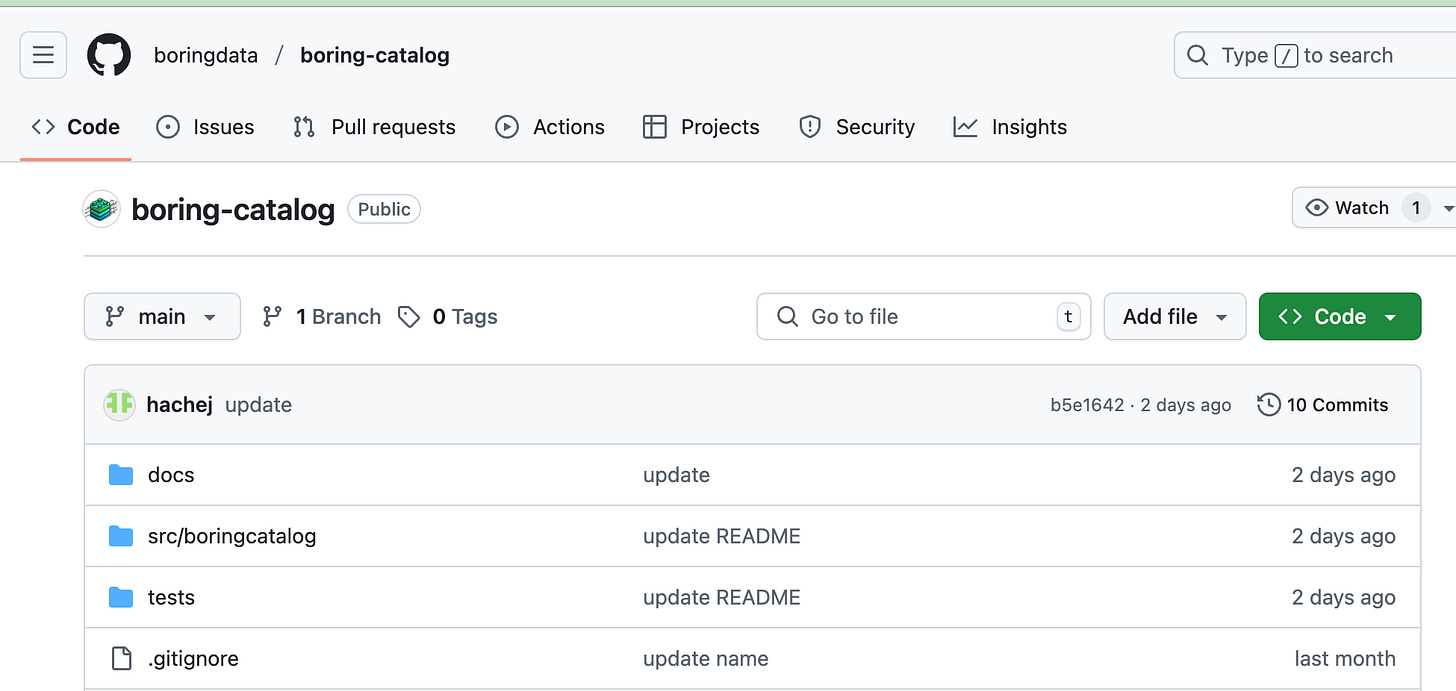Expand the green Code dropdown button
Viewport: 1456px width, 691px height.
tap(1339, 316)
